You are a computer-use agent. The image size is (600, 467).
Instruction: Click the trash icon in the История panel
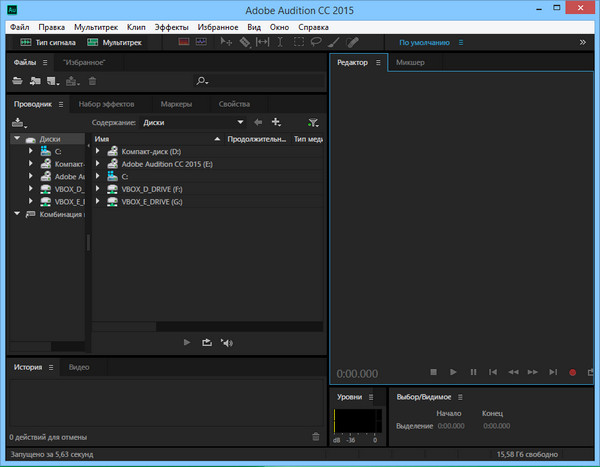(316, 437)
